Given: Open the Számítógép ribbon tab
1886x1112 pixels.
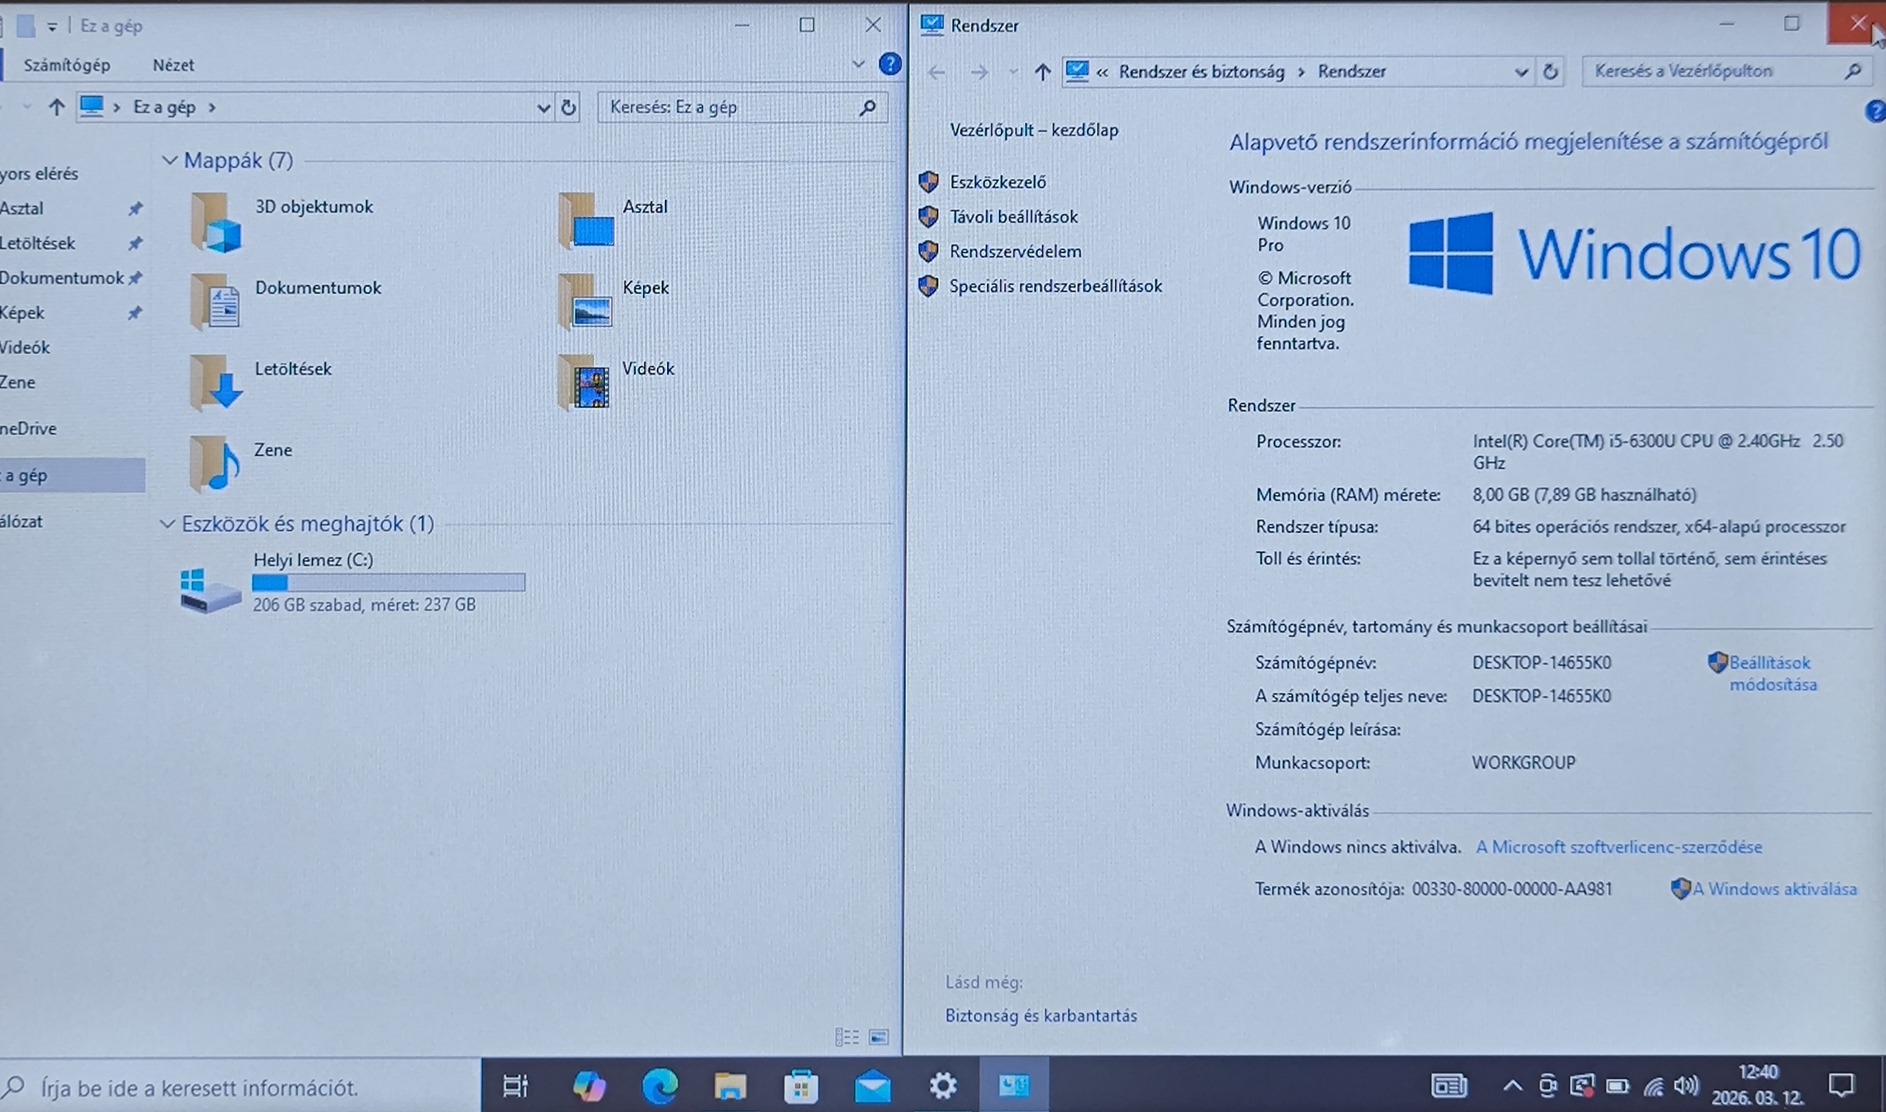Looking at the screenshot, I should click(x=67, y=65).
